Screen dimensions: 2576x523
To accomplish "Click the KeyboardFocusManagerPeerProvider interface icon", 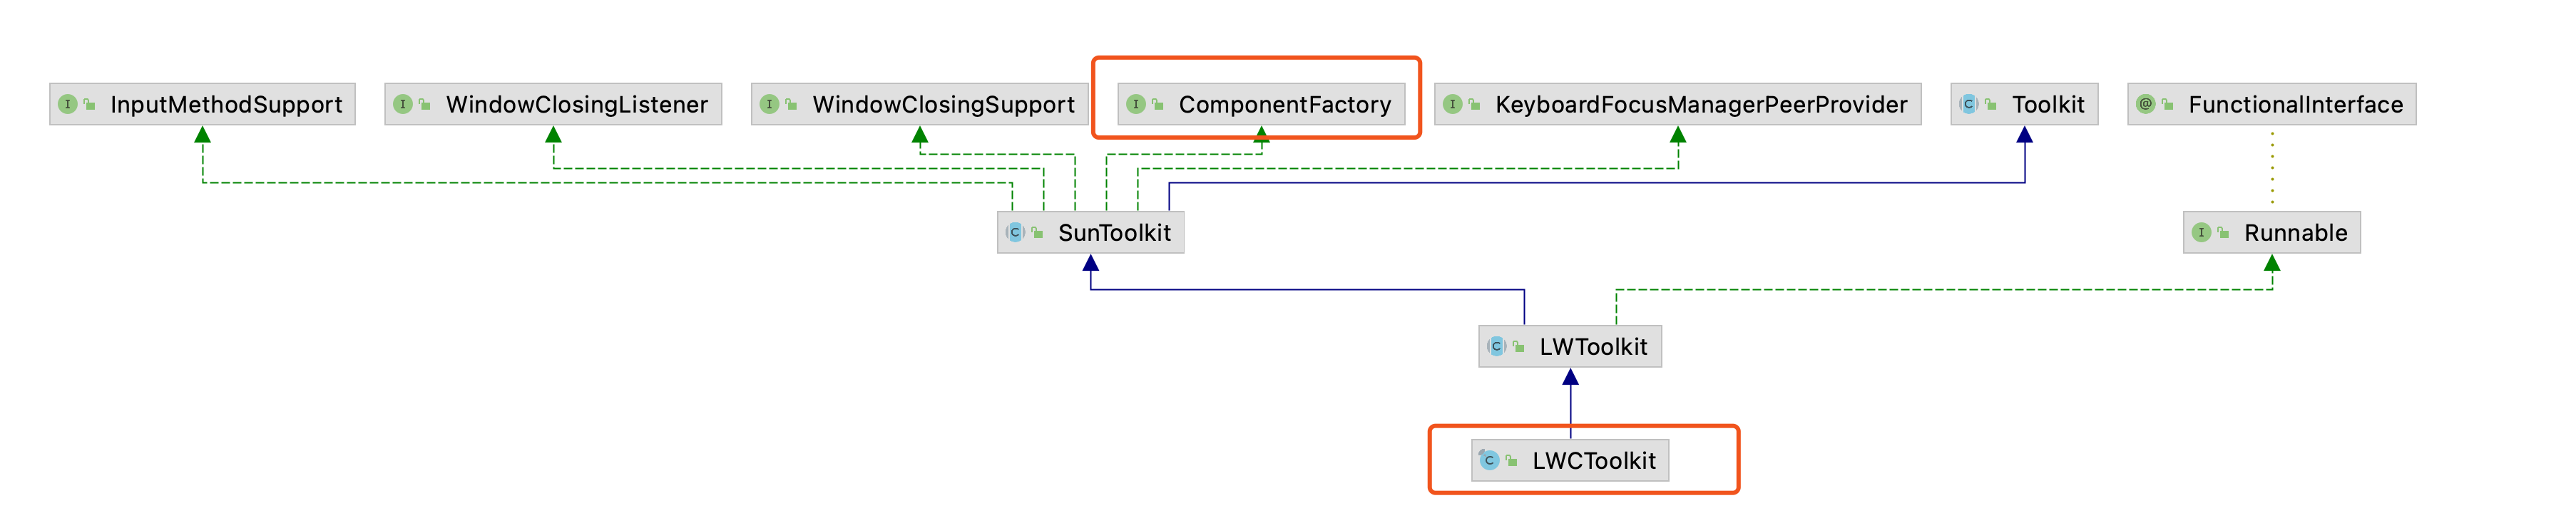I will pyautogui.click(x=1452, y=104).
